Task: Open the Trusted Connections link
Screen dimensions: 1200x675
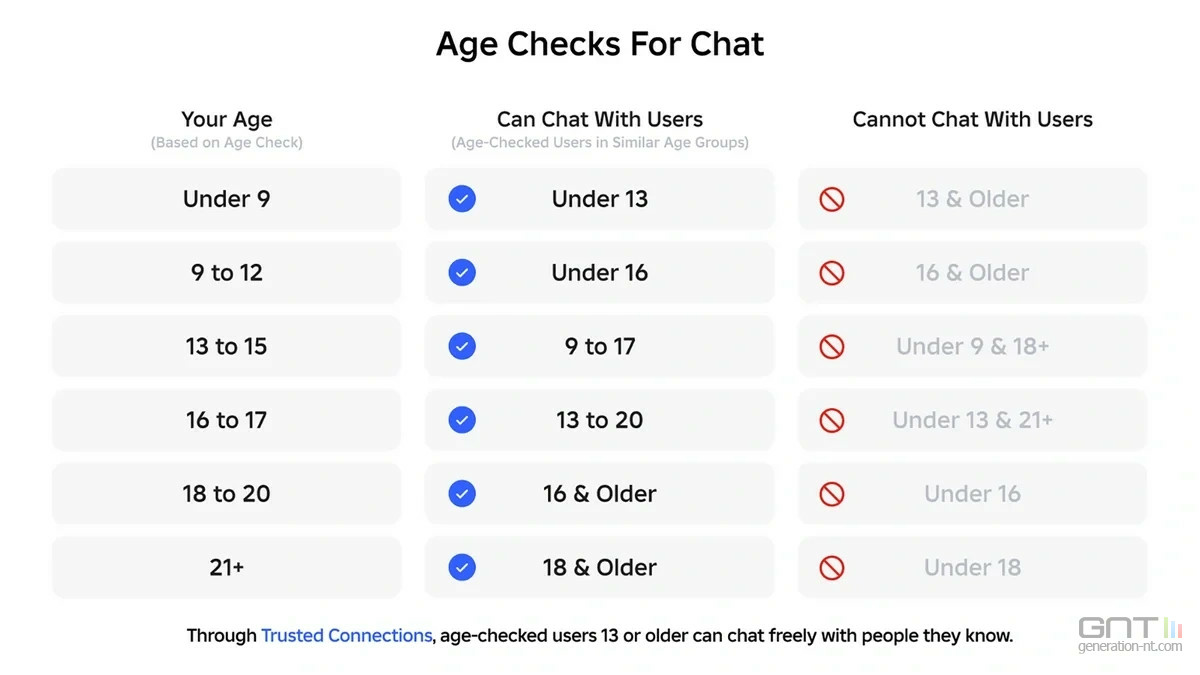Action: 346,636
